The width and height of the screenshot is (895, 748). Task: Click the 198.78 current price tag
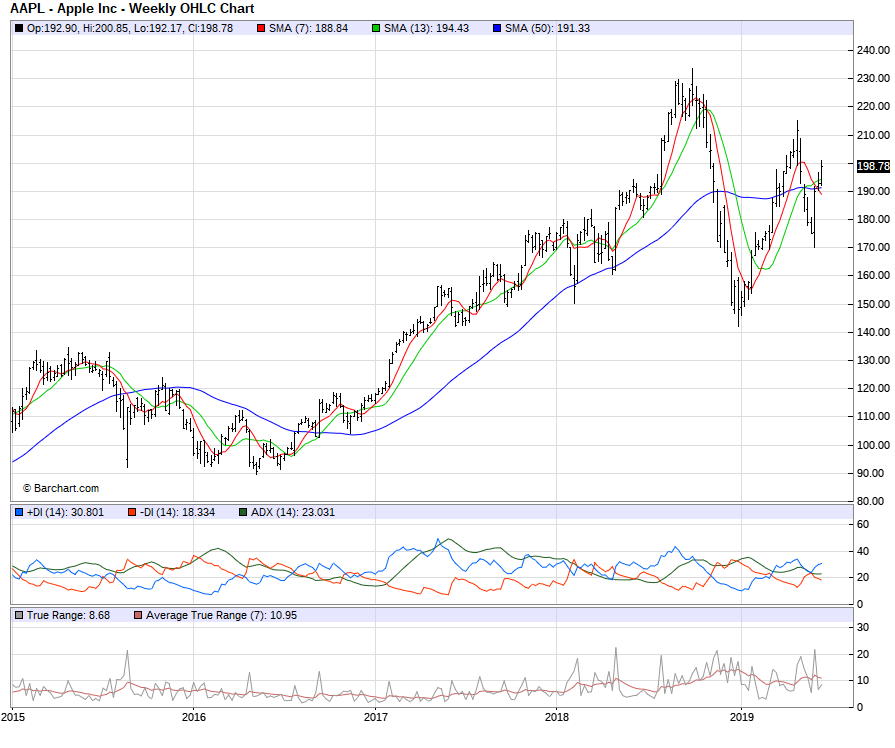873,166
